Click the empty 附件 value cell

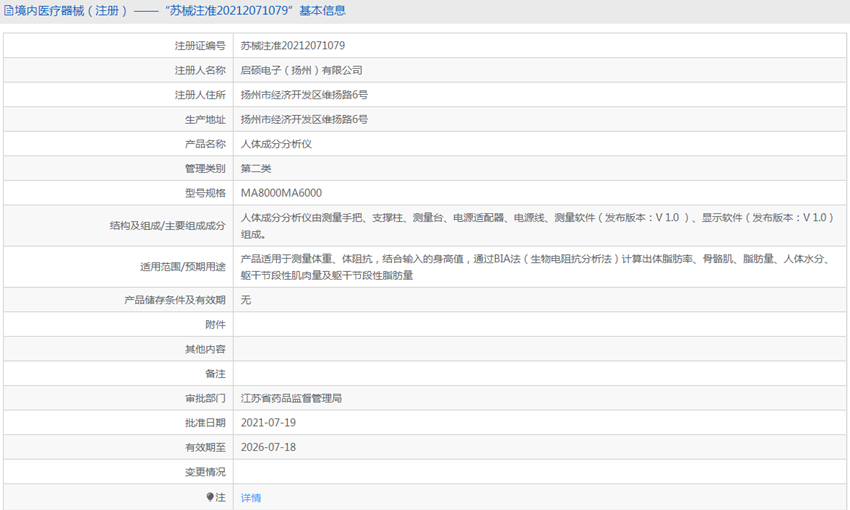point(540,324)
